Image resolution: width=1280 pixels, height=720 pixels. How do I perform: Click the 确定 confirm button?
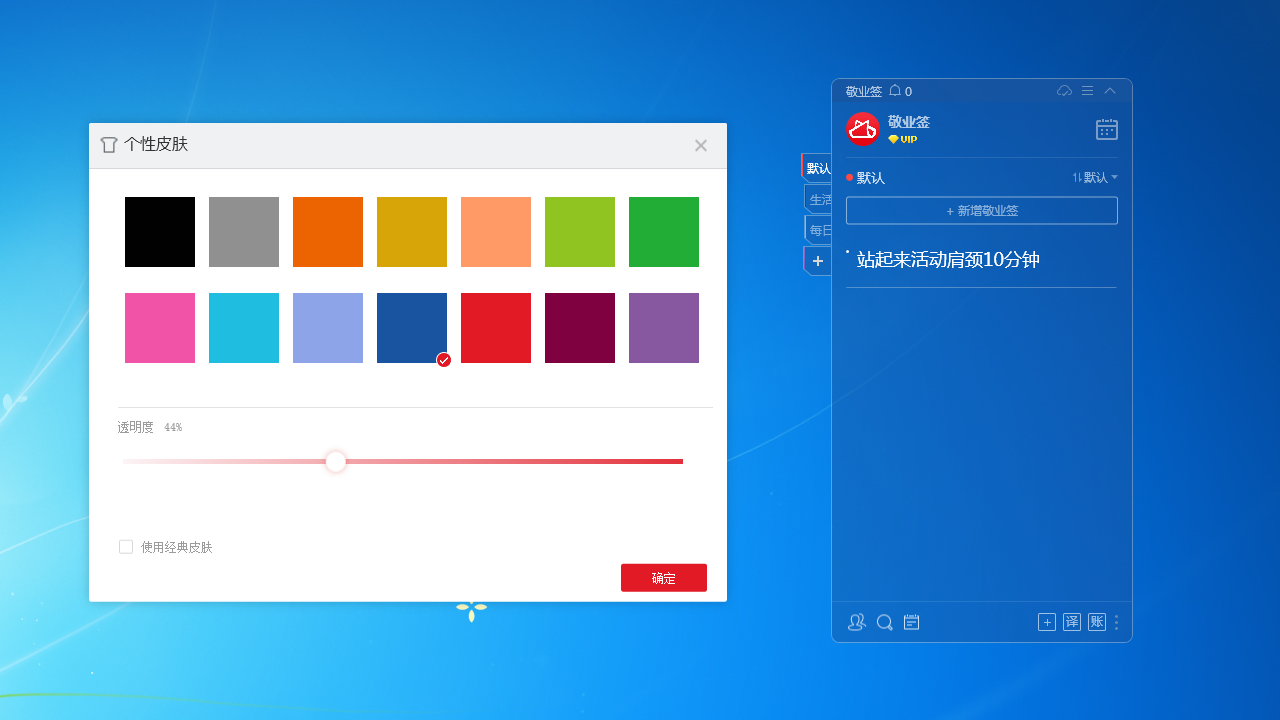click(x=663, y=577)
